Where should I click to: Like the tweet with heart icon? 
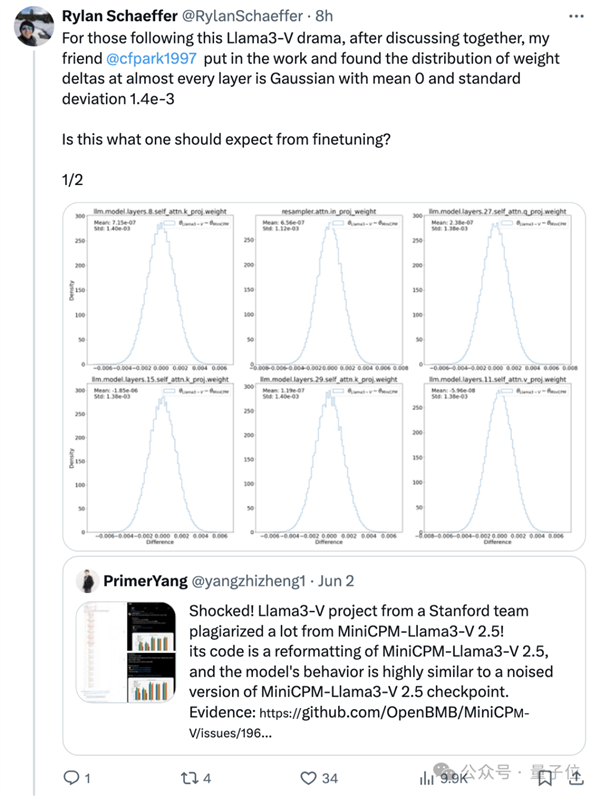coord(308,778)
